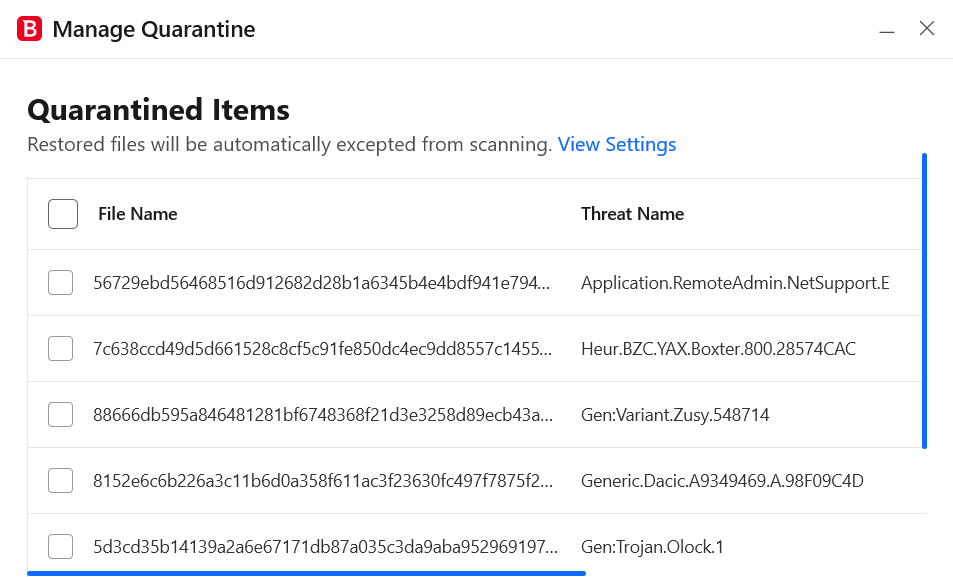Click the File Name column header
This screenshot has height=577, width=953.
tap(138, 214)
